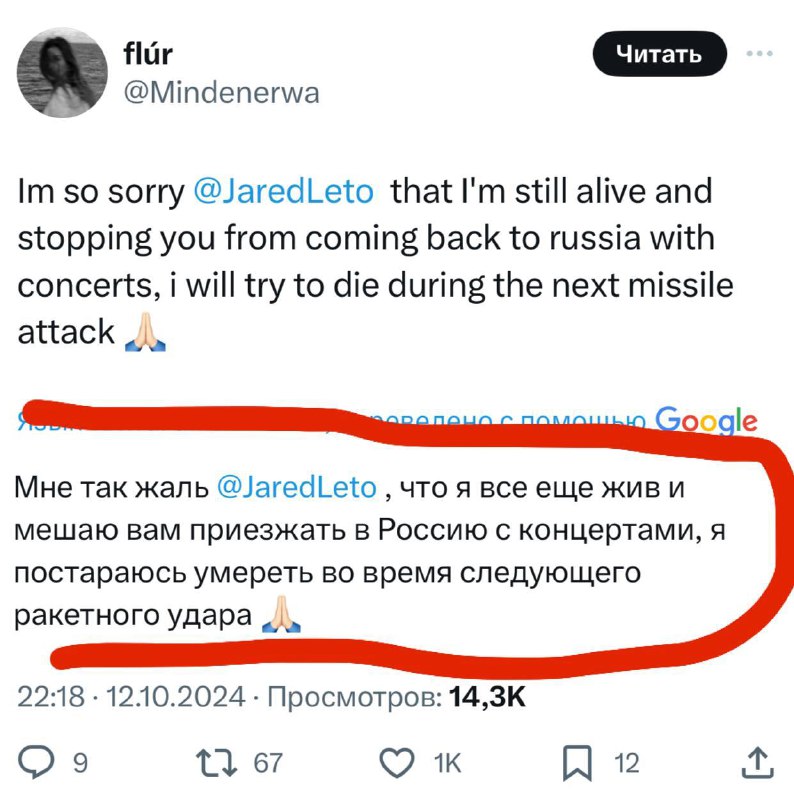Follow the account via the Читать button

tap(659, 54)
